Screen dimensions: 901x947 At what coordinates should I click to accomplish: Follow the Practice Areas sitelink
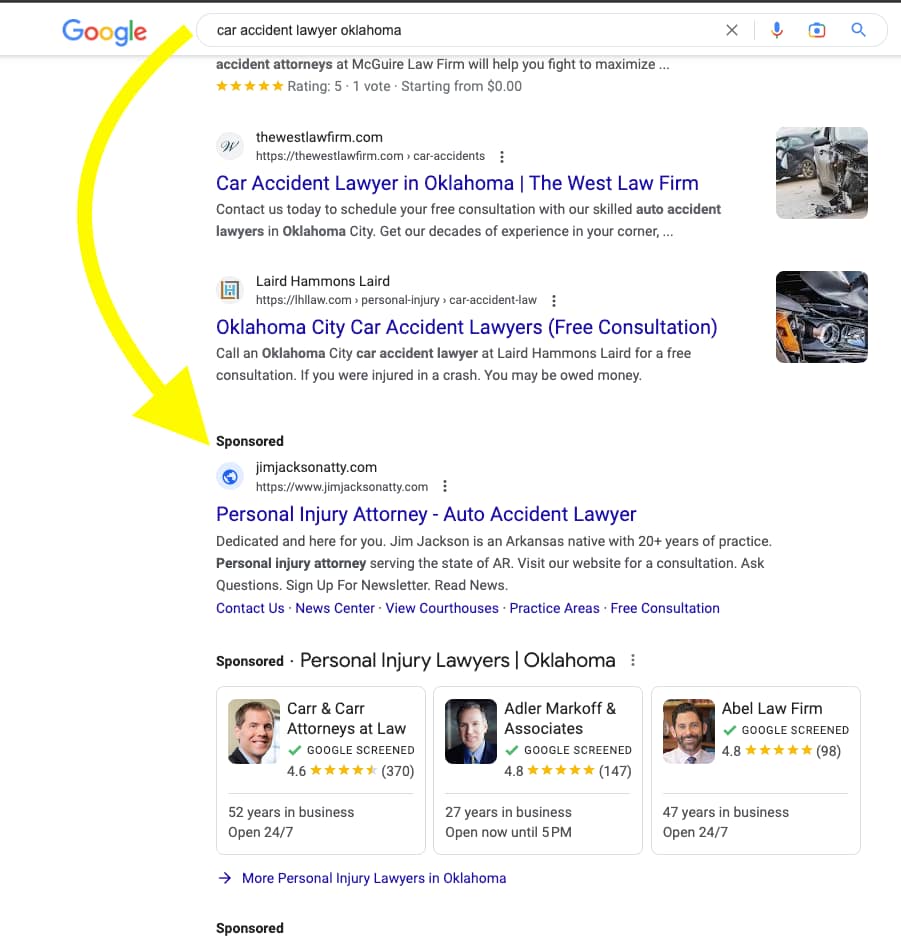tap(554, 608)
